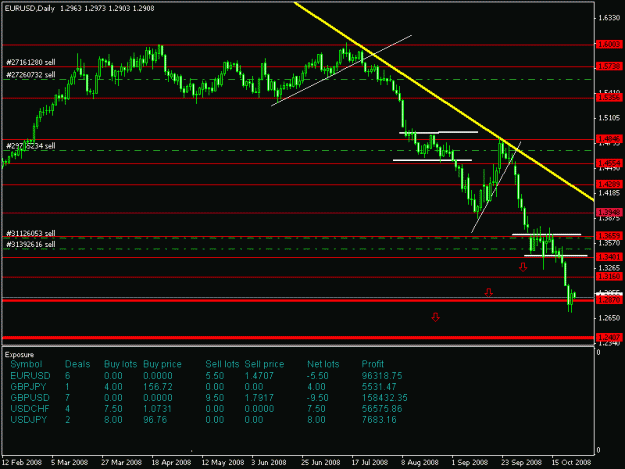Click the 18 Apr 2008 date label
This screenshot has width=625, height=469.
[171, 462]
